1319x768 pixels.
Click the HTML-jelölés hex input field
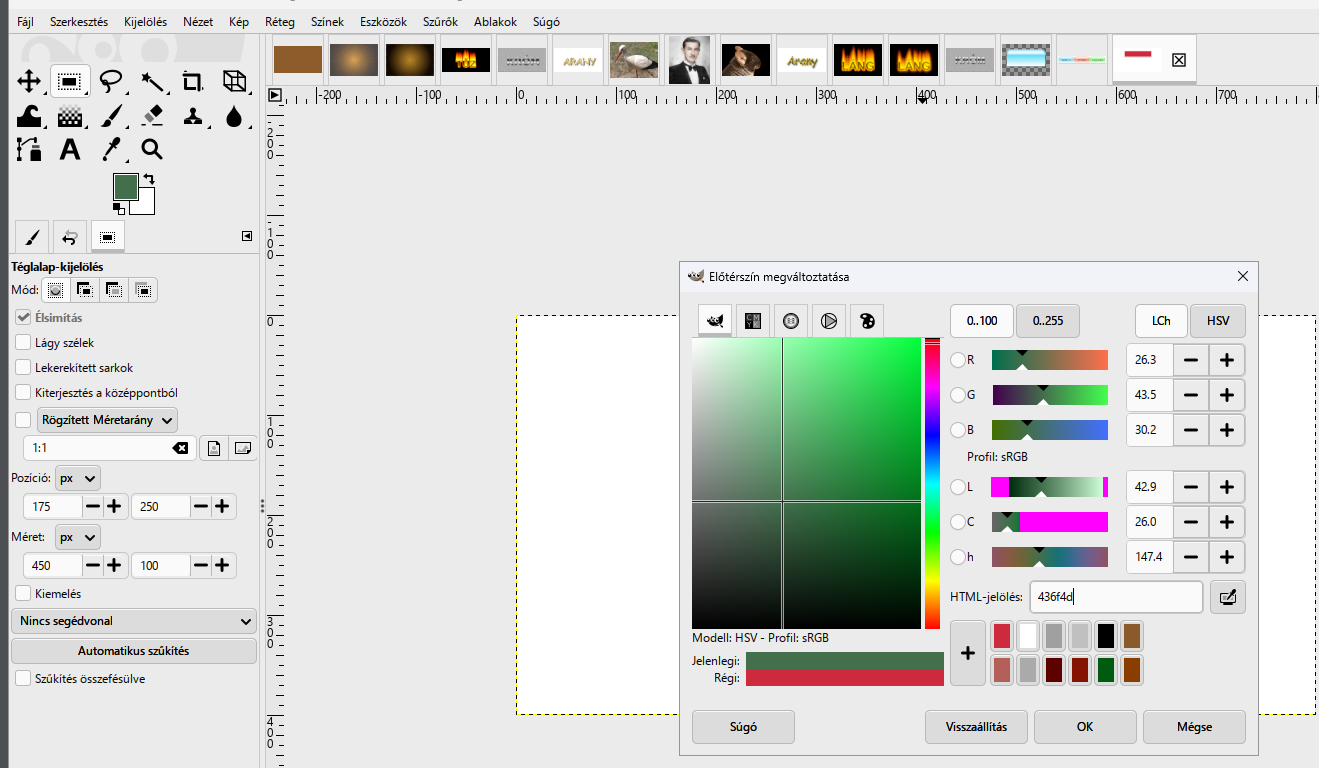1116,597
